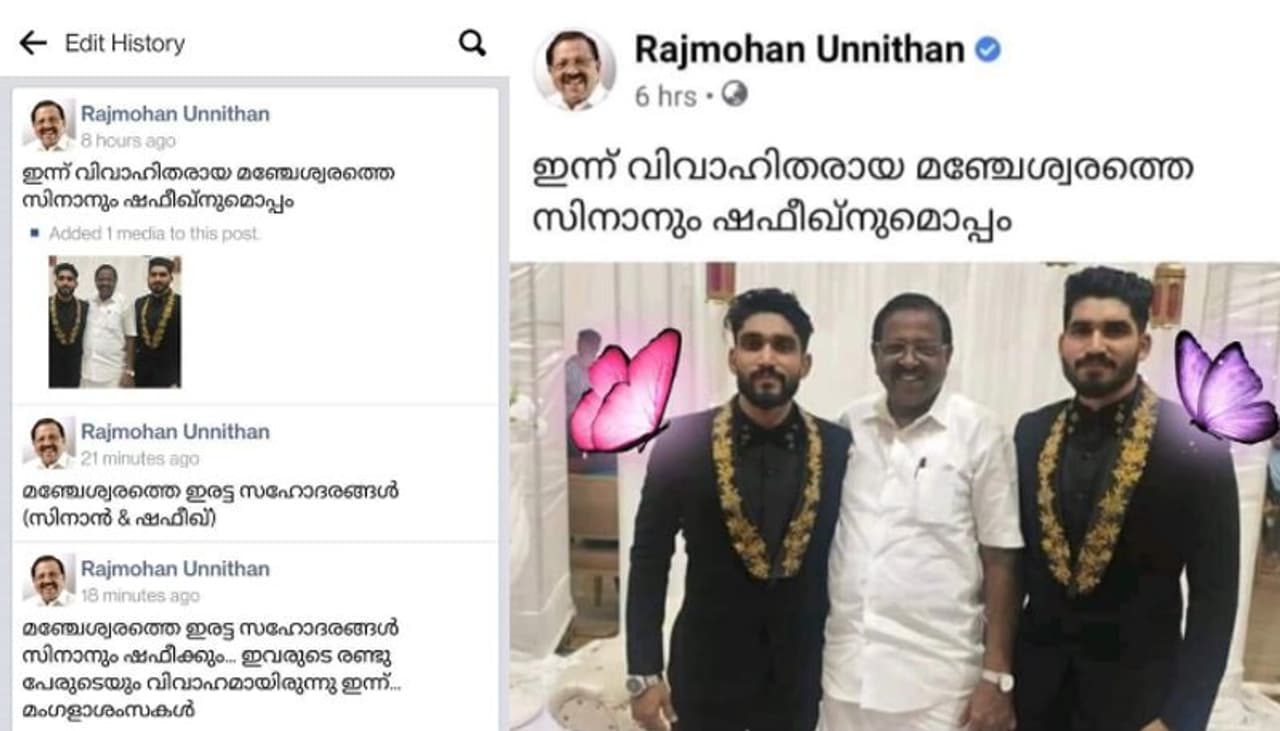Tap the avatar on the 18 minutes ago entry

48,580
